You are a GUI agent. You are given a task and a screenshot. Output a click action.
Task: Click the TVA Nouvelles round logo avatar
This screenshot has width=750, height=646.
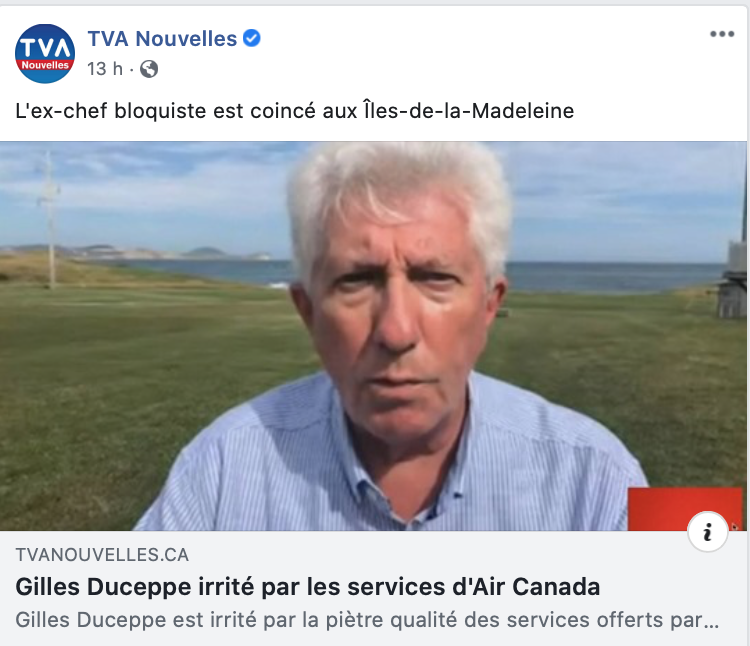45,54
